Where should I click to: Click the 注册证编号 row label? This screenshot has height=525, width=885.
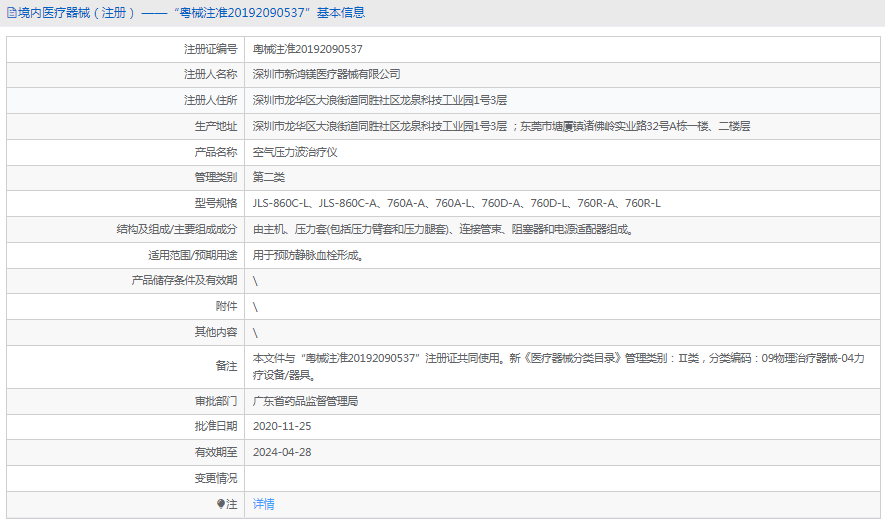(211, 49)
